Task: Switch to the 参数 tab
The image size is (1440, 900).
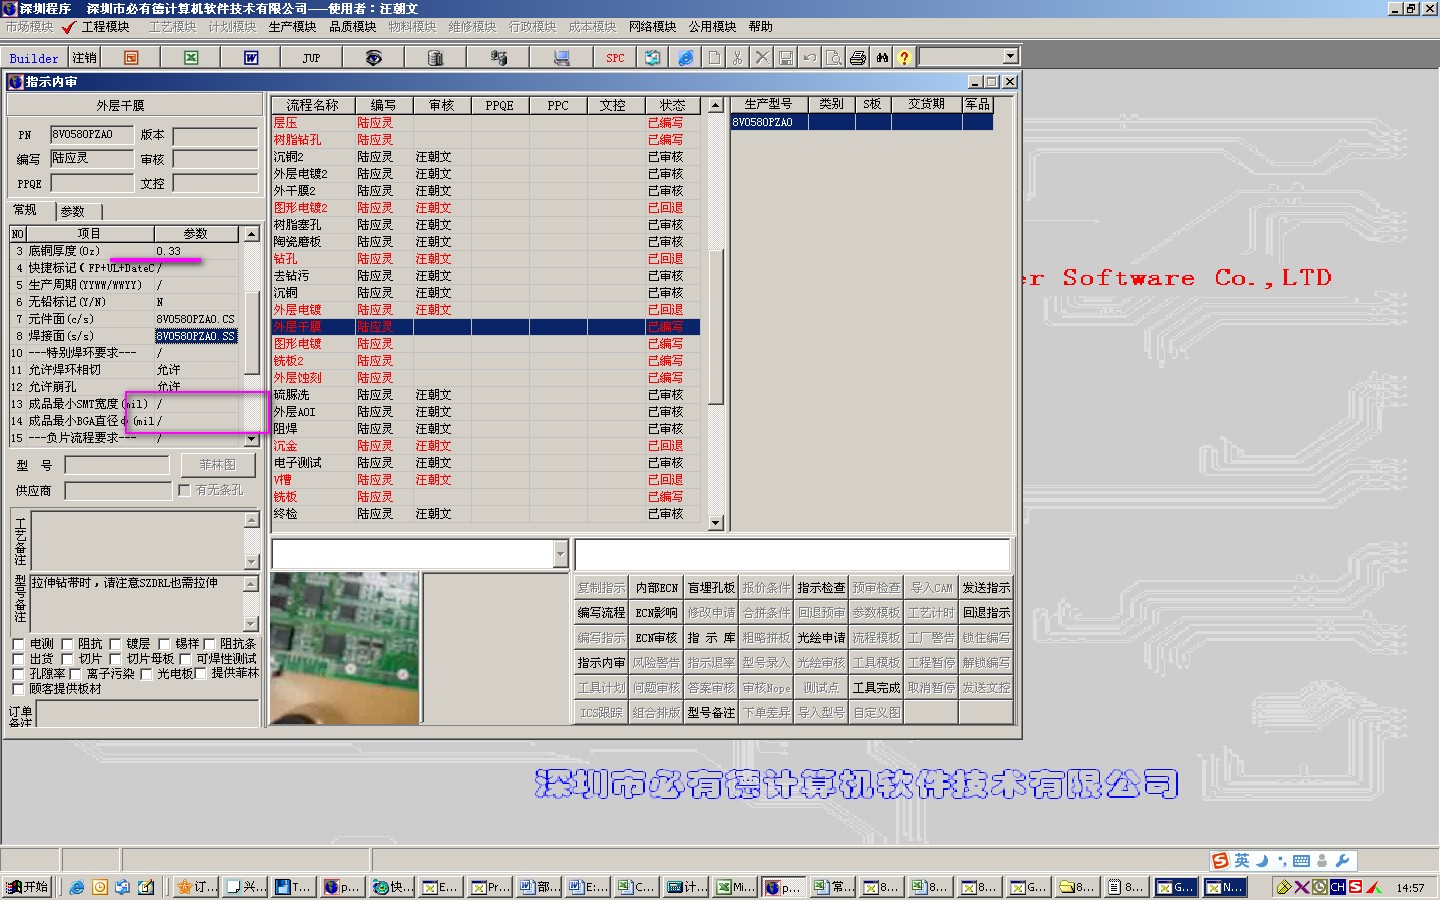Action: coord(76,211)
